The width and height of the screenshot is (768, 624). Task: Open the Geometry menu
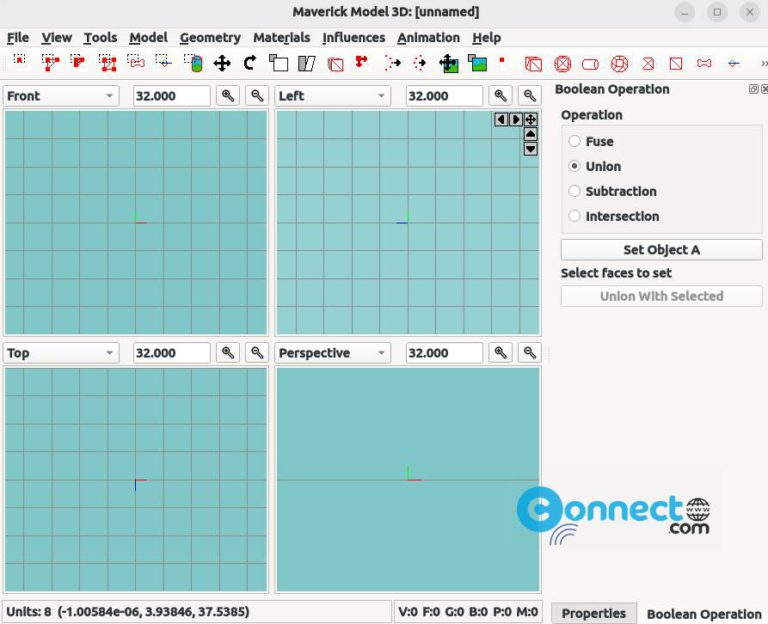point(210,38)
